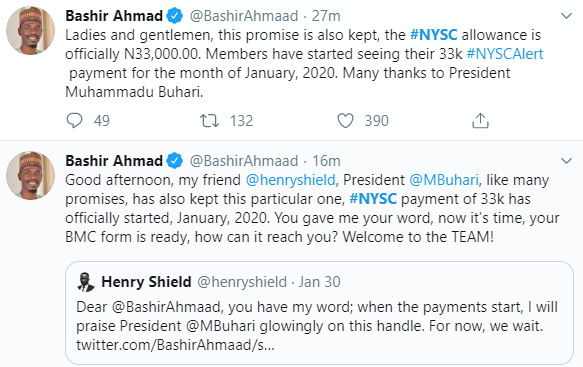Open the @MBuhari mention in the second tweet

click(x=444, y=180)
